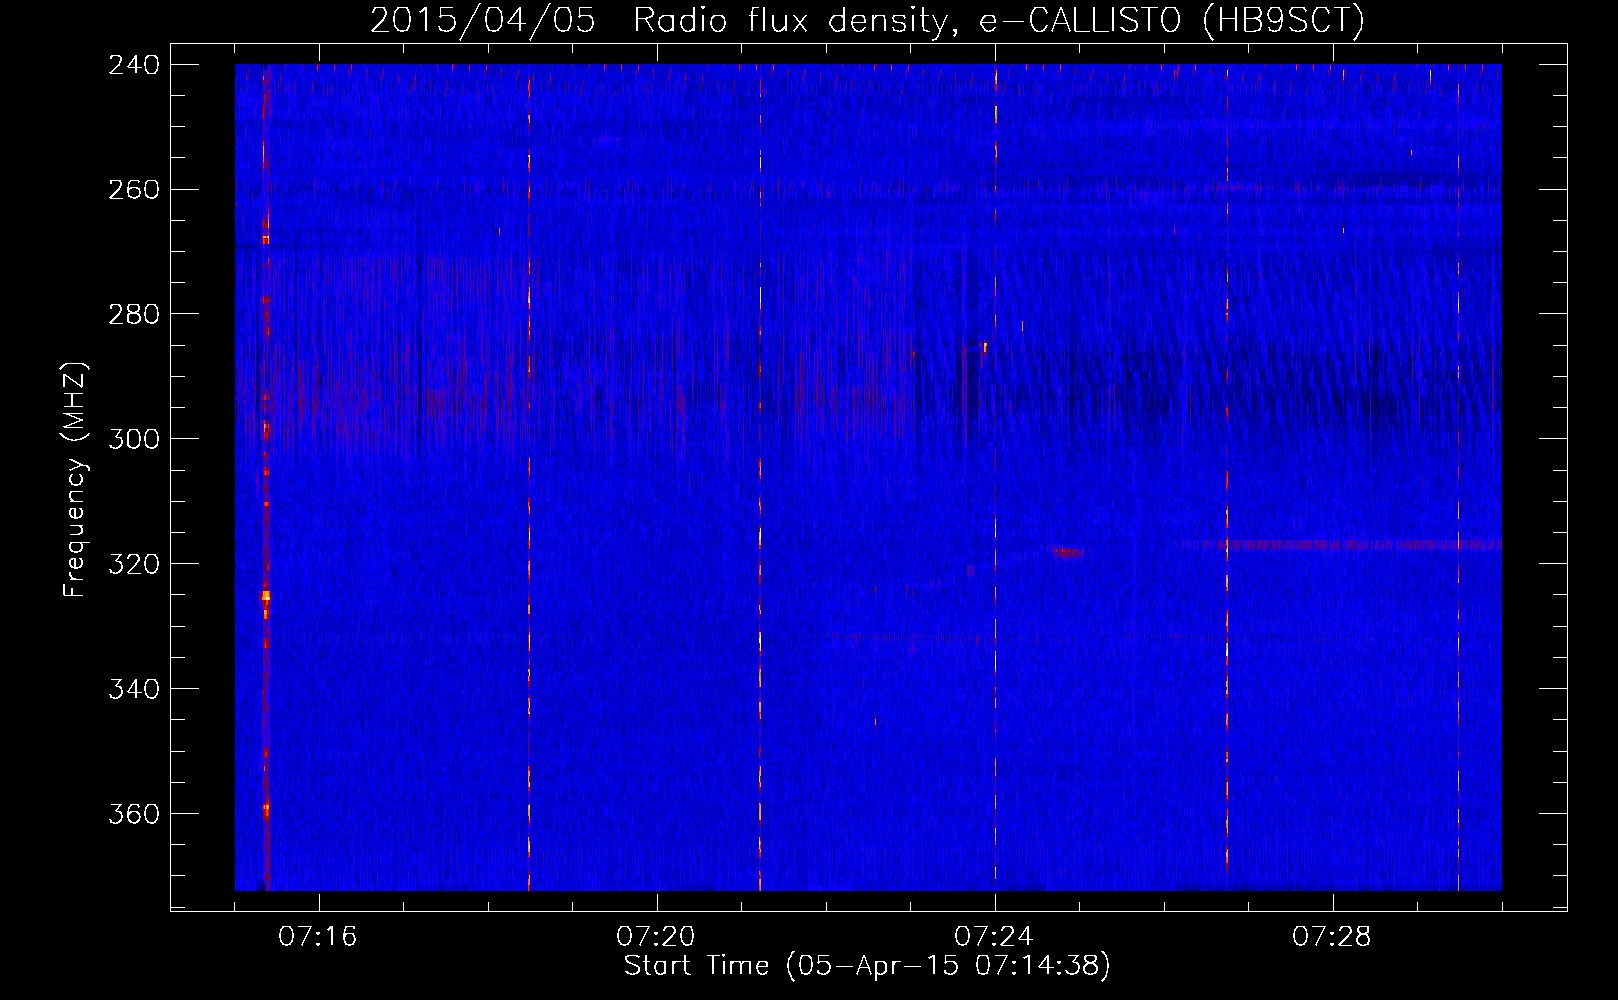Click the 300 frequency tick label

click(x=134, y=440)
